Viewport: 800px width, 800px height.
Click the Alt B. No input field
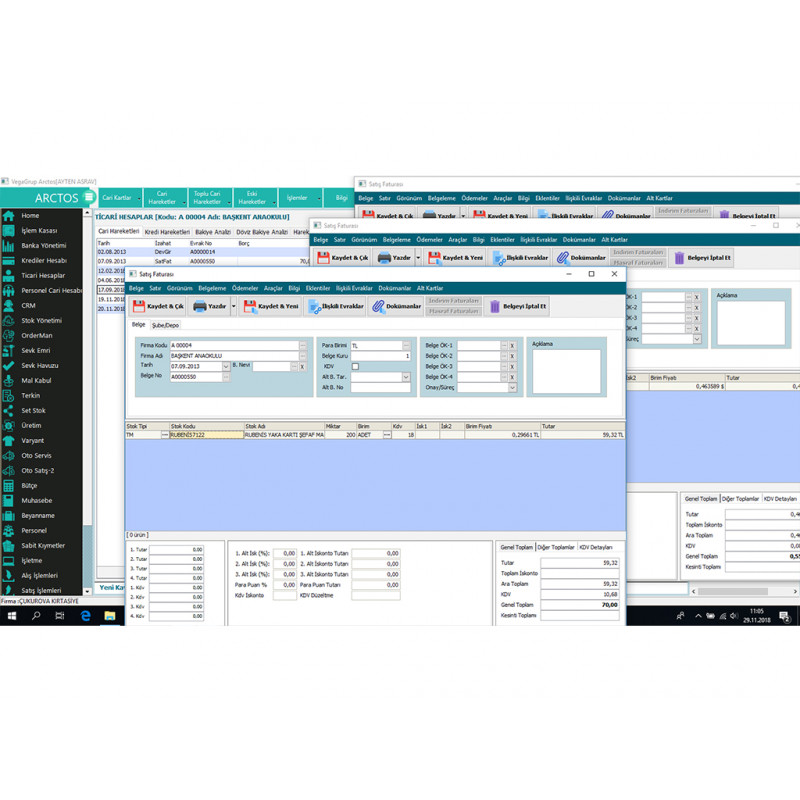[381, 388]
